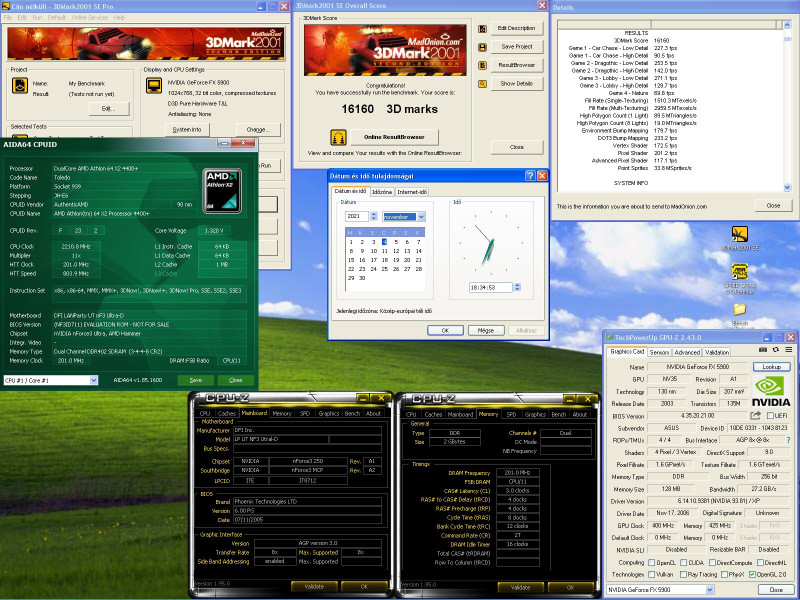
Task: Open the Időzóna tab in date dialog
Action: [x=382, y=191]
